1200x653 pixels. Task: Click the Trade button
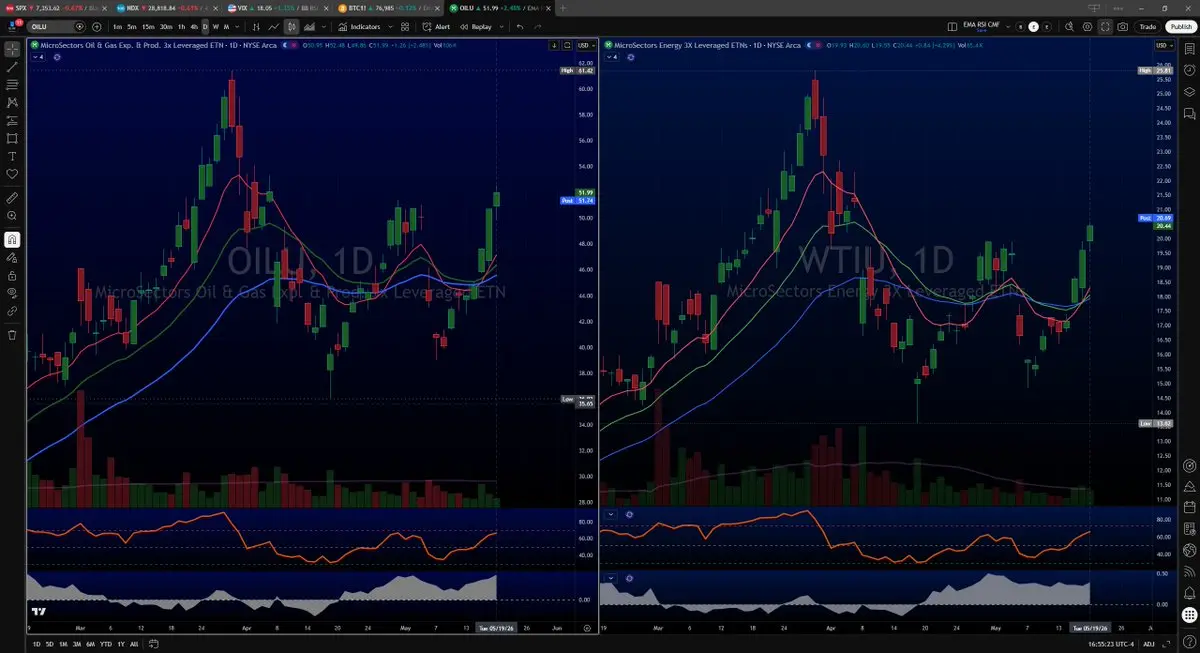point(1148,27)
